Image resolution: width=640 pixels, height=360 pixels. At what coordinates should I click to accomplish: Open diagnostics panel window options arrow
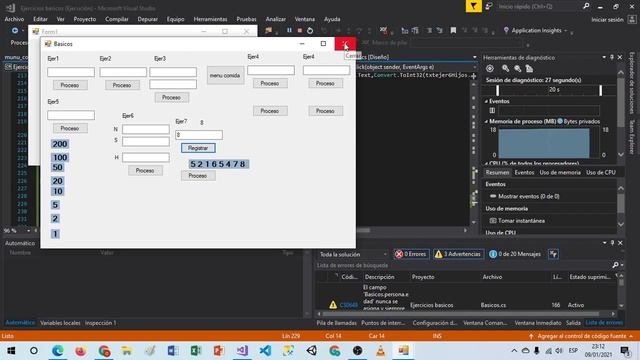(604, 58)
